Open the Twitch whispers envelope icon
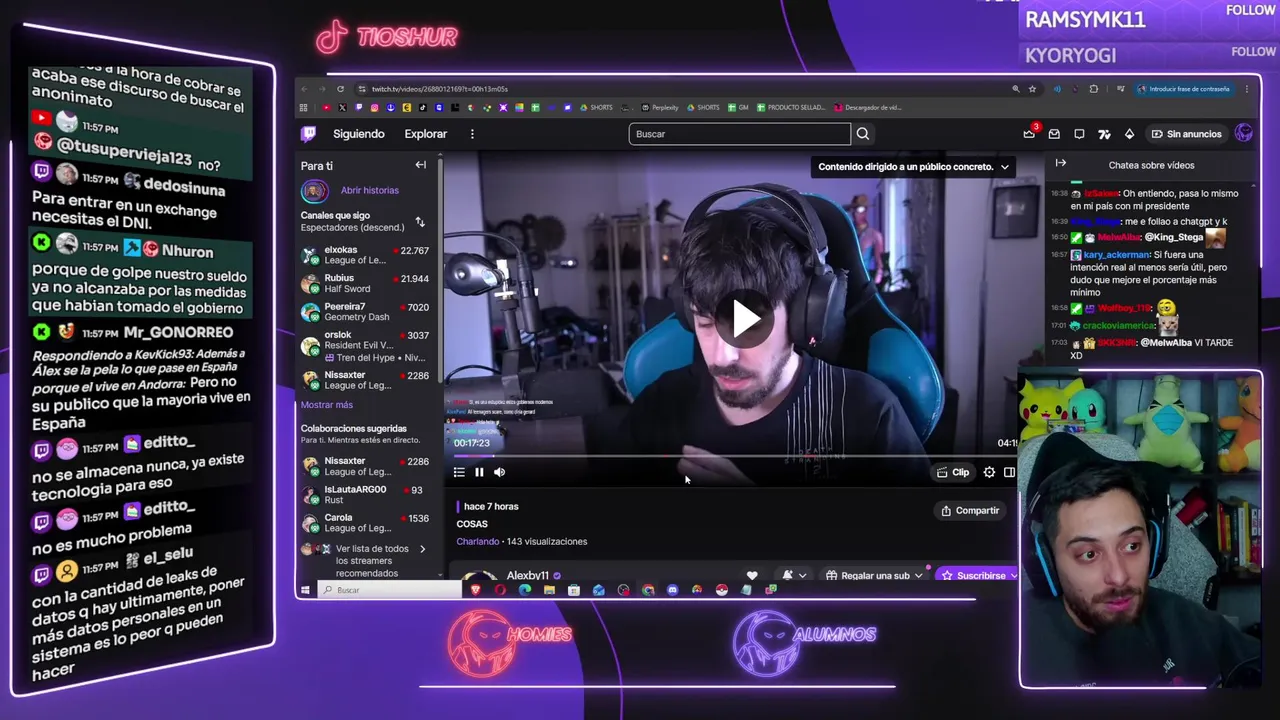This screenshot has height=720, width=1280. click(1054, 134)
